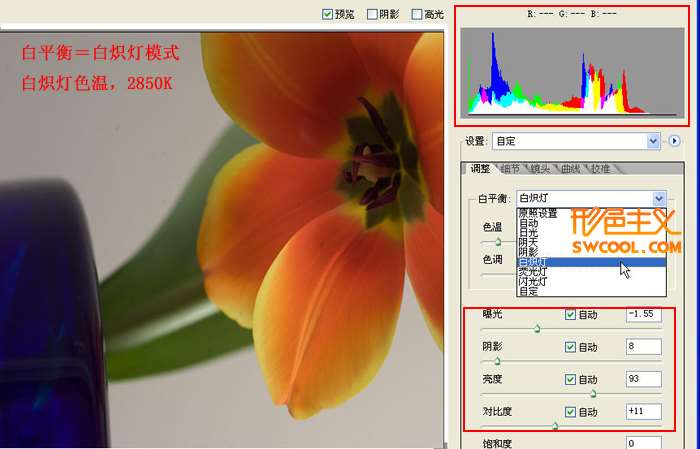700x449 pixels.
Task: Uncheck 自动 for 曝光 exposure
Action: 570,315
